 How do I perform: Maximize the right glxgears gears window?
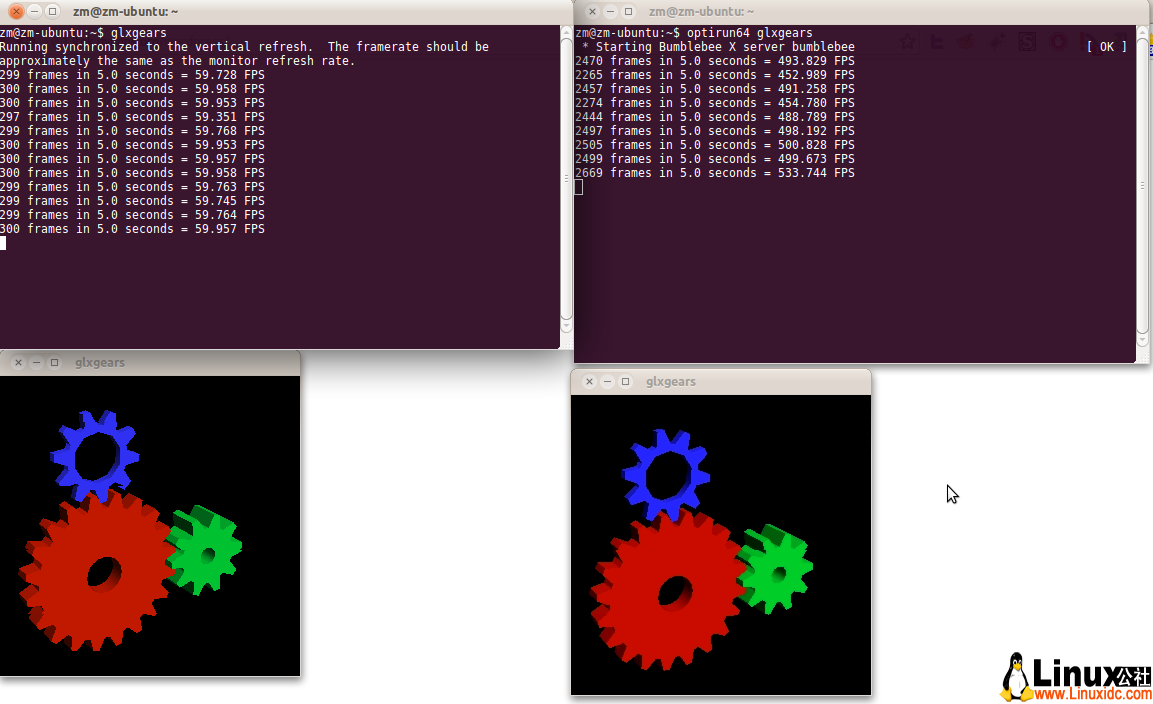(x=626, y=381)
